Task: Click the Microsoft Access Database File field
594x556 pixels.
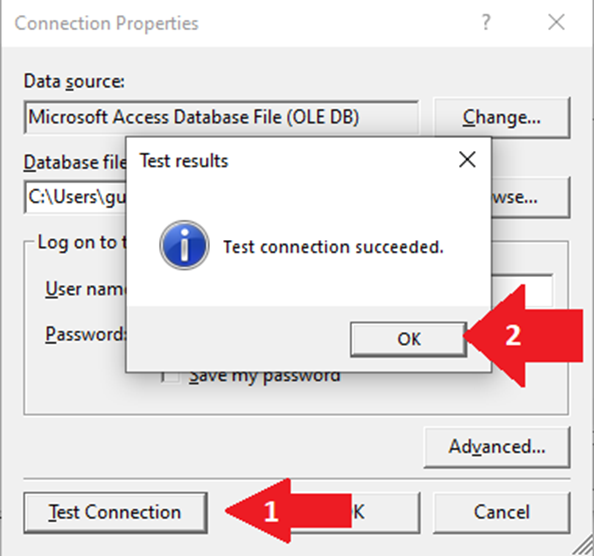Action: coord(221,117)
